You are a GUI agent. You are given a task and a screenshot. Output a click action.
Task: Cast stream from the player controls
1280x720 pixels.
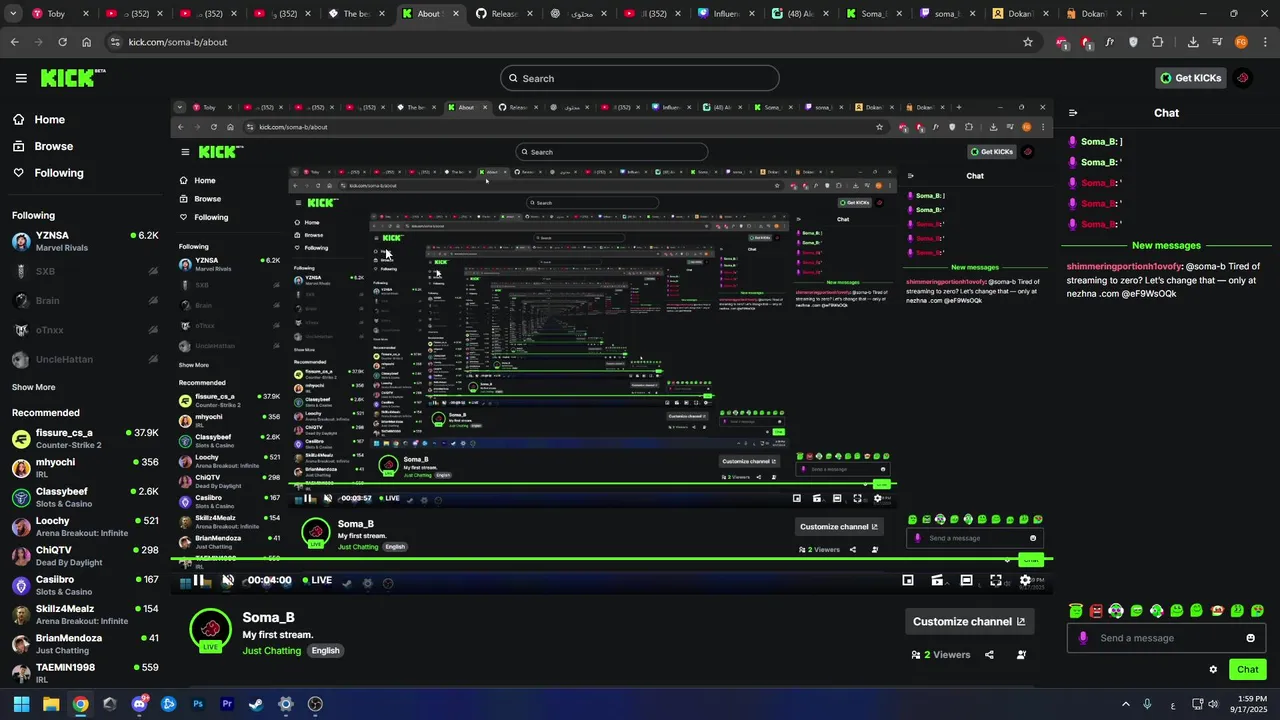click(937, 580)
